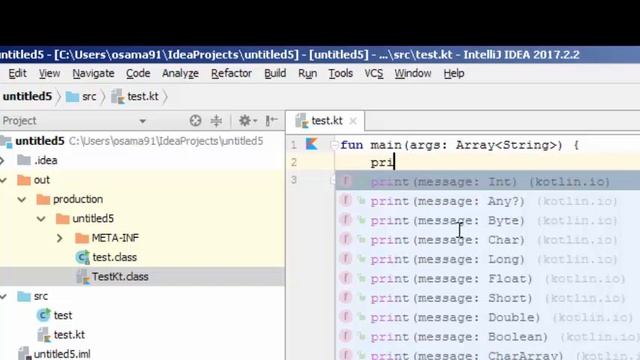The image size is (640, 360).
Task: Open the Run menu
Action: (x=307, y=73)
